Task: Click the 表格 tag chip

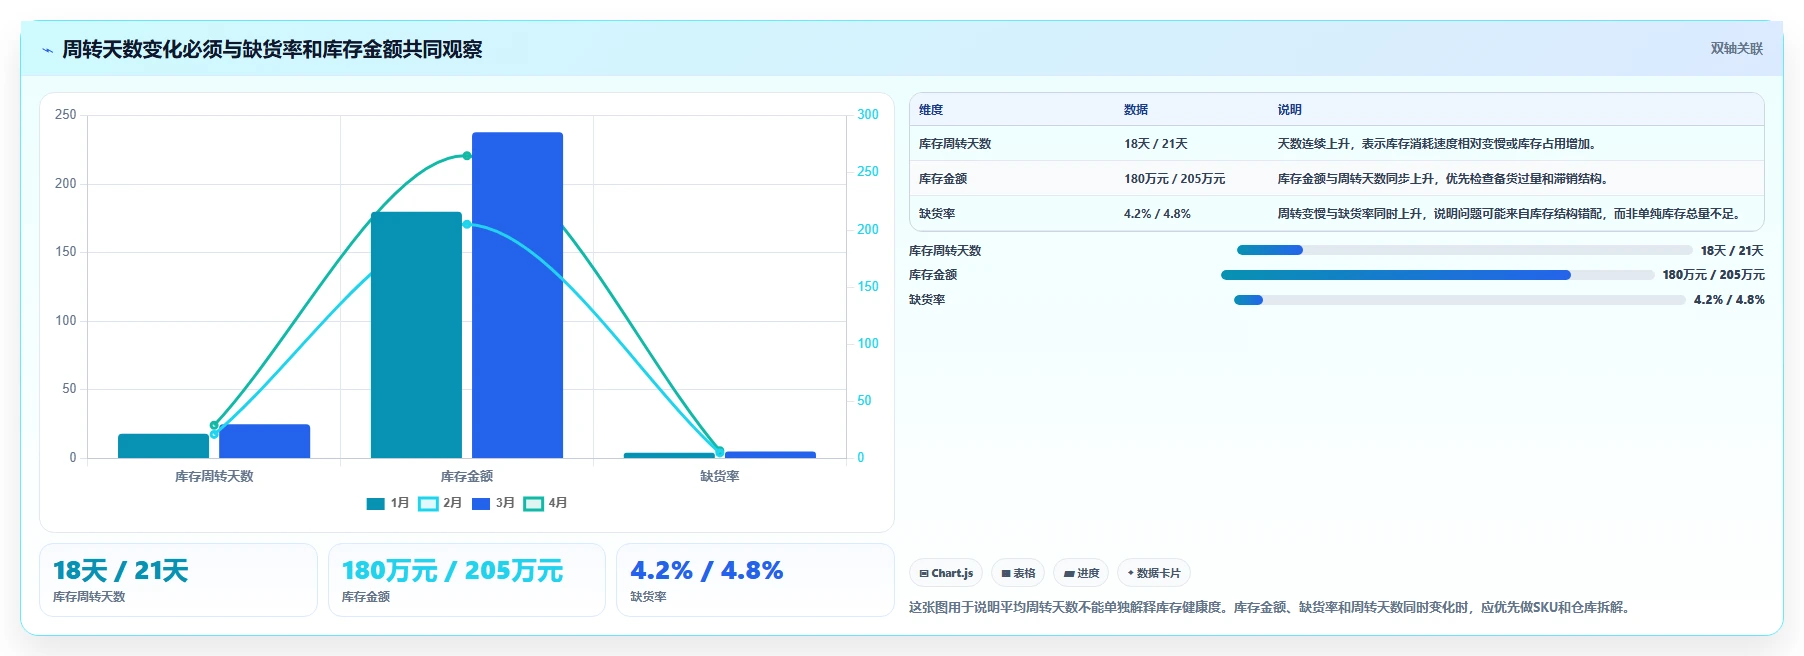Action: click(1018, 573)
